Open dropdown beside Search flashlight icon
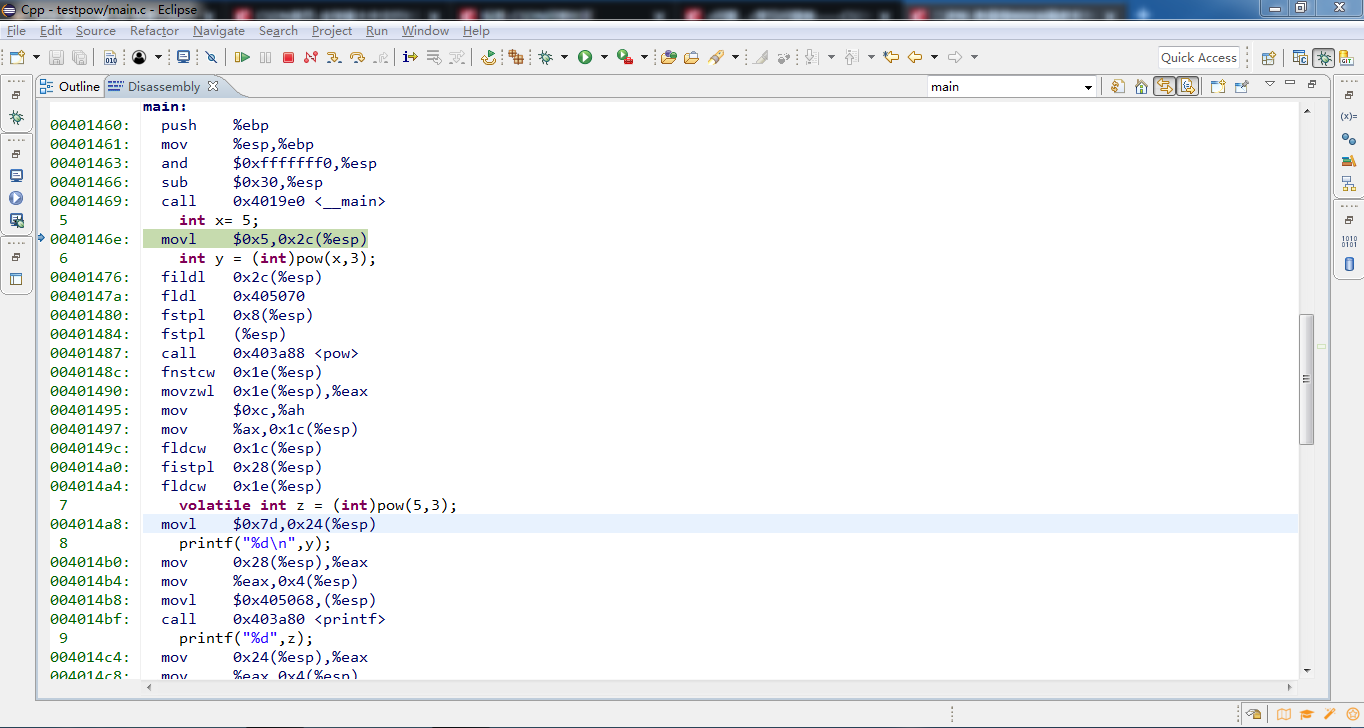 [x=735, y=58]
